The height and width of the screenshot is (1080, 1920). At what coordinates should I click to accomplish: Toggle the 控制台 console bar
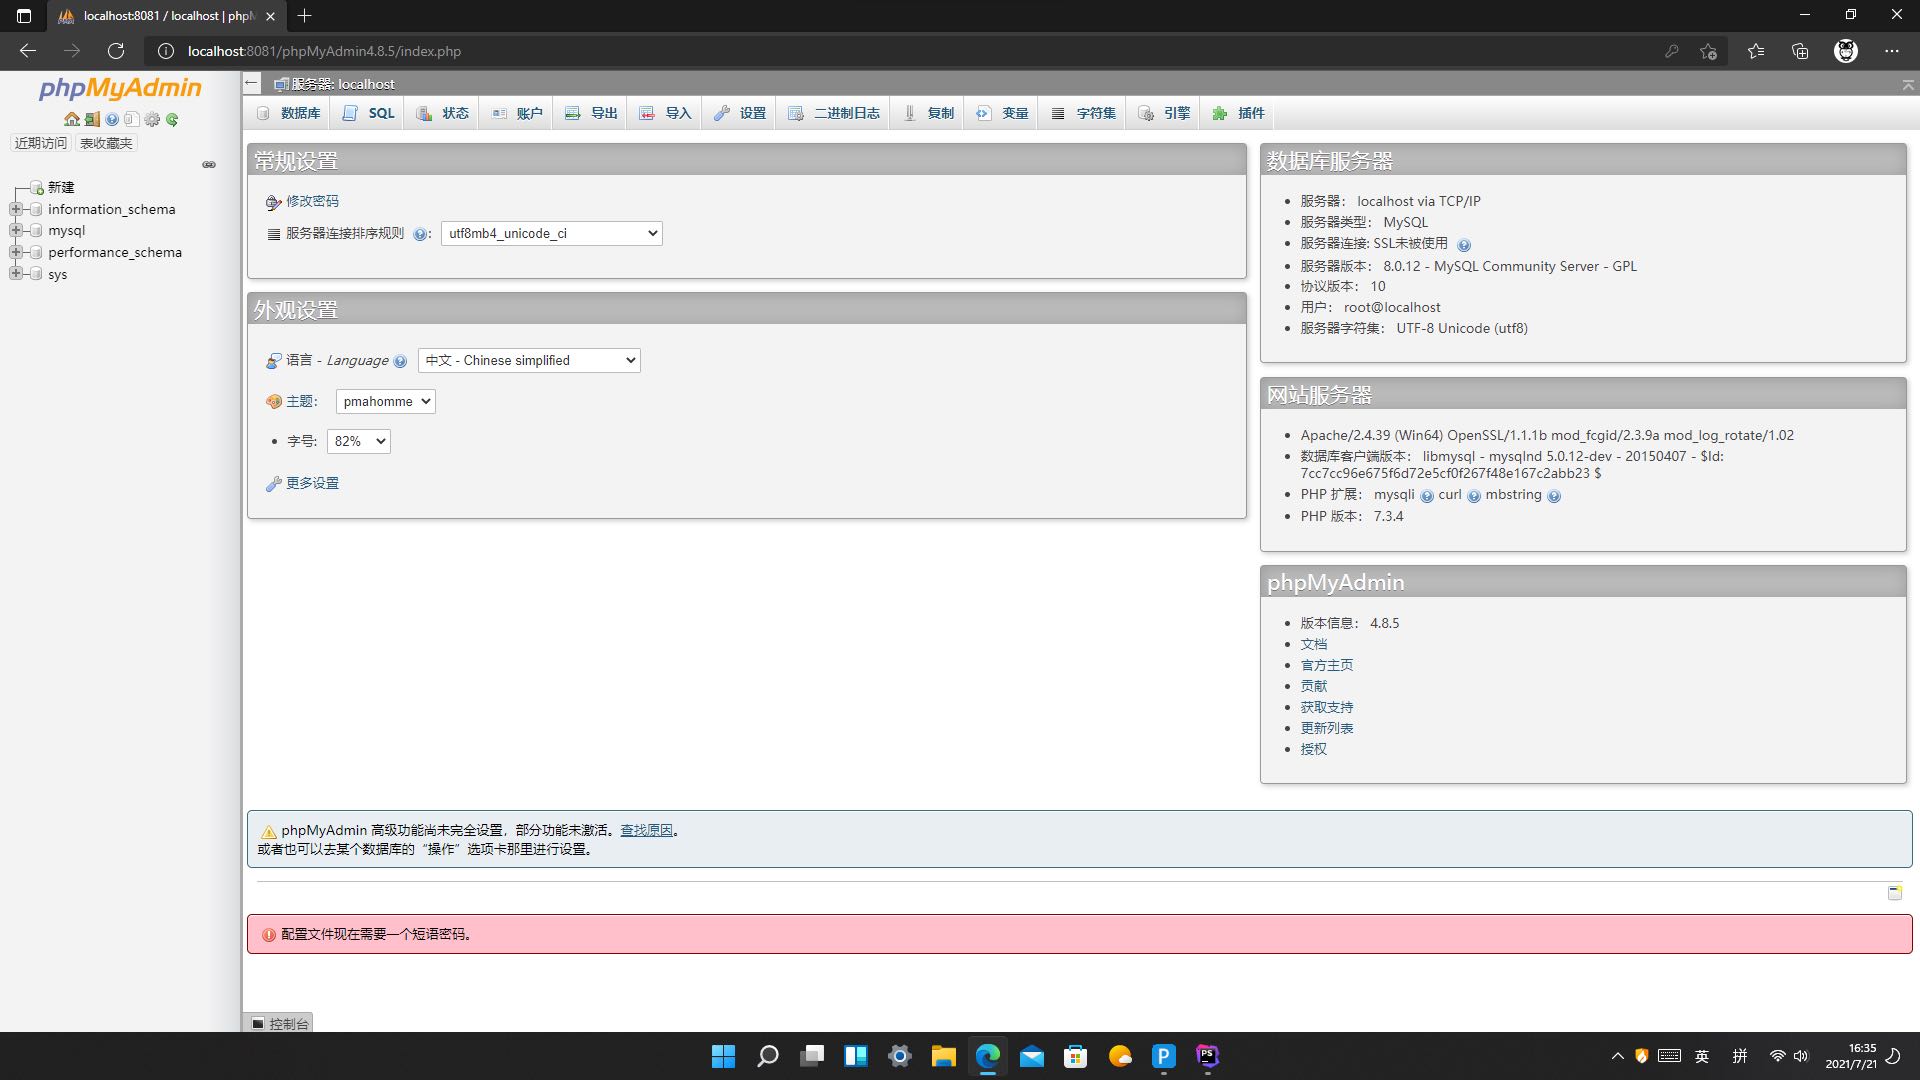pos(279,1023)
